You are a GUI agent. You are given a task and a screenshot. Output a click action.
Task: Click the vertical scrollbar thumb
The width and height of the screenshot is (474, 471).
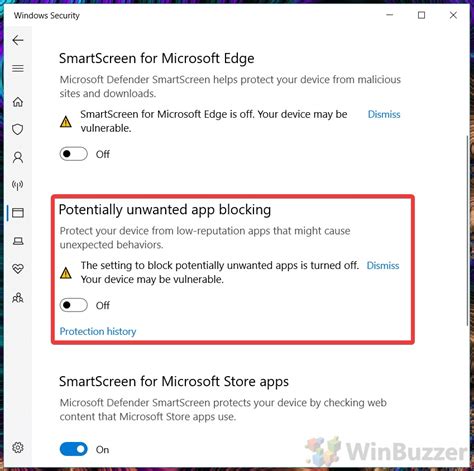[467, 231]
